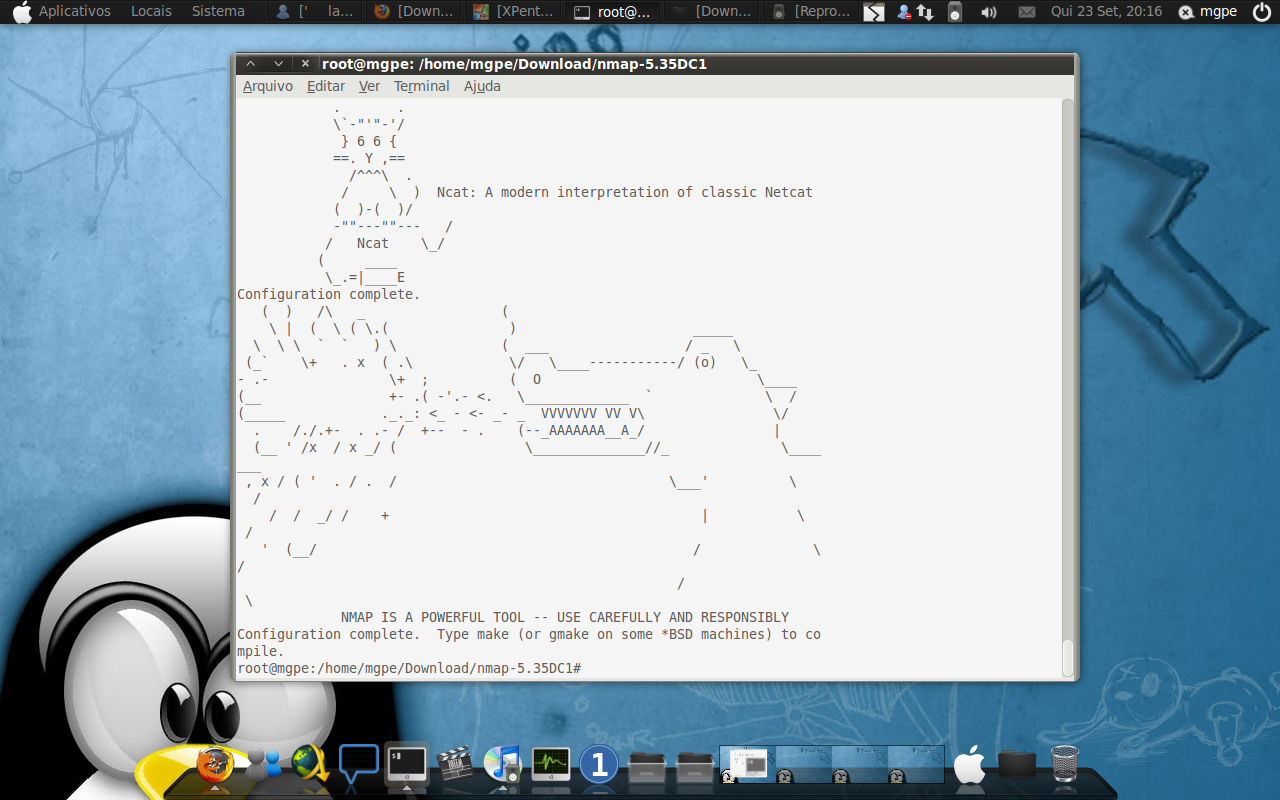Open the system monitor dock icon
1280x800 pixels.
tap(551, 765)
